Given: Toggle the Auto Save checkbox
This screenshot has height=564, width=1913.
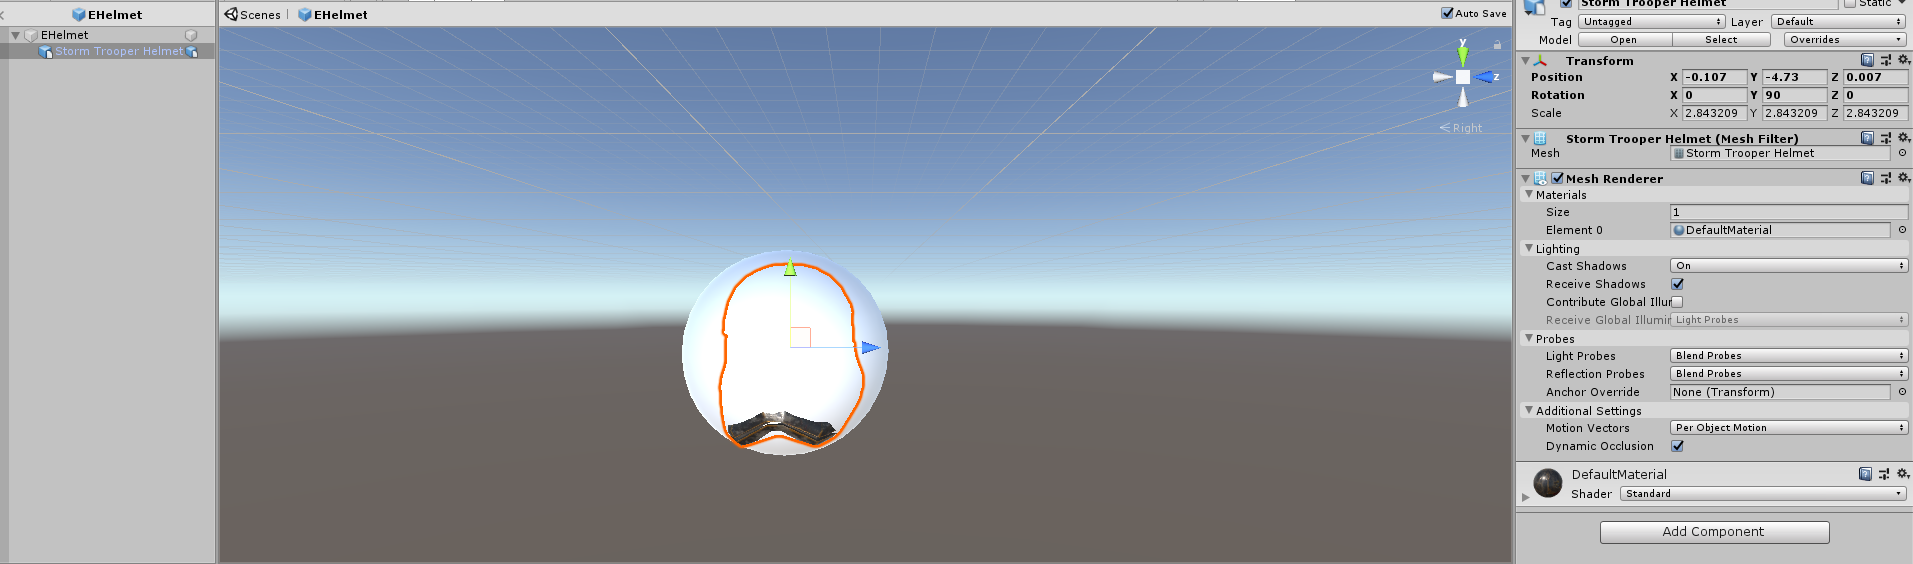Looking at the screenshot, I should point(1447,13).
